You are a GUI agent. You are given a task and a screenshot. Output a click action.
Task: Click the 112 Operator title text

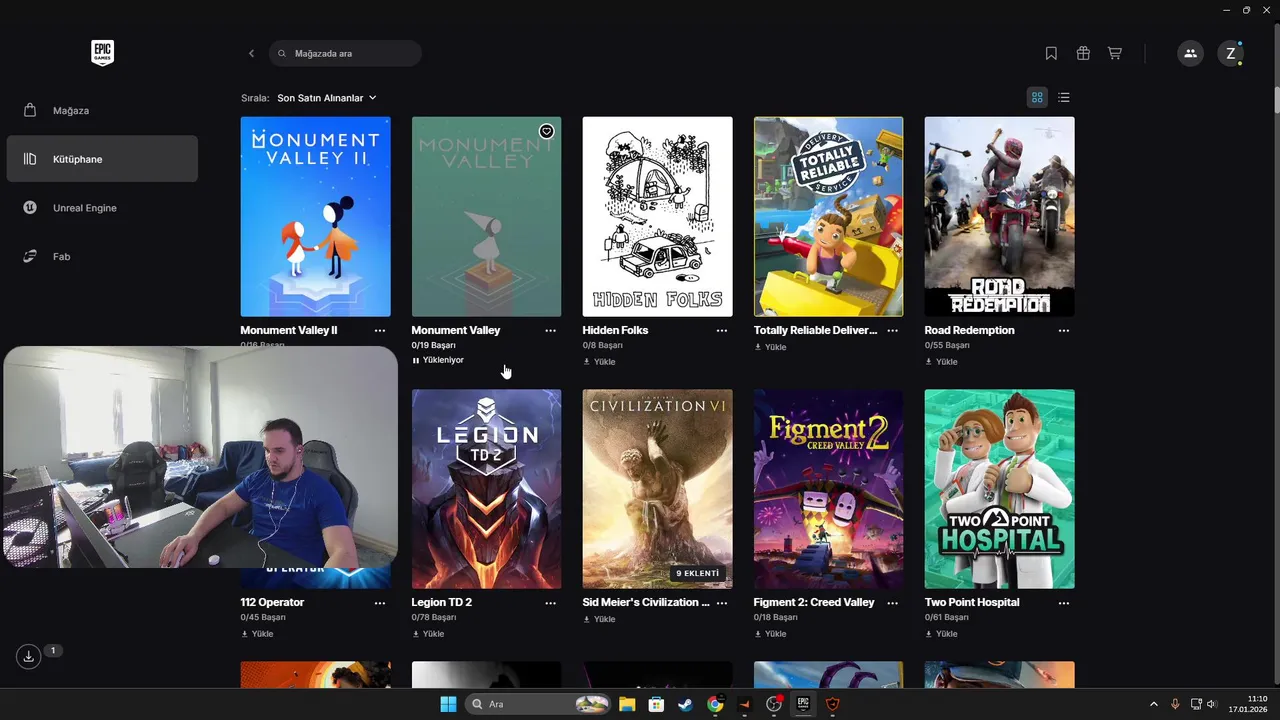[x=272, y=603]
